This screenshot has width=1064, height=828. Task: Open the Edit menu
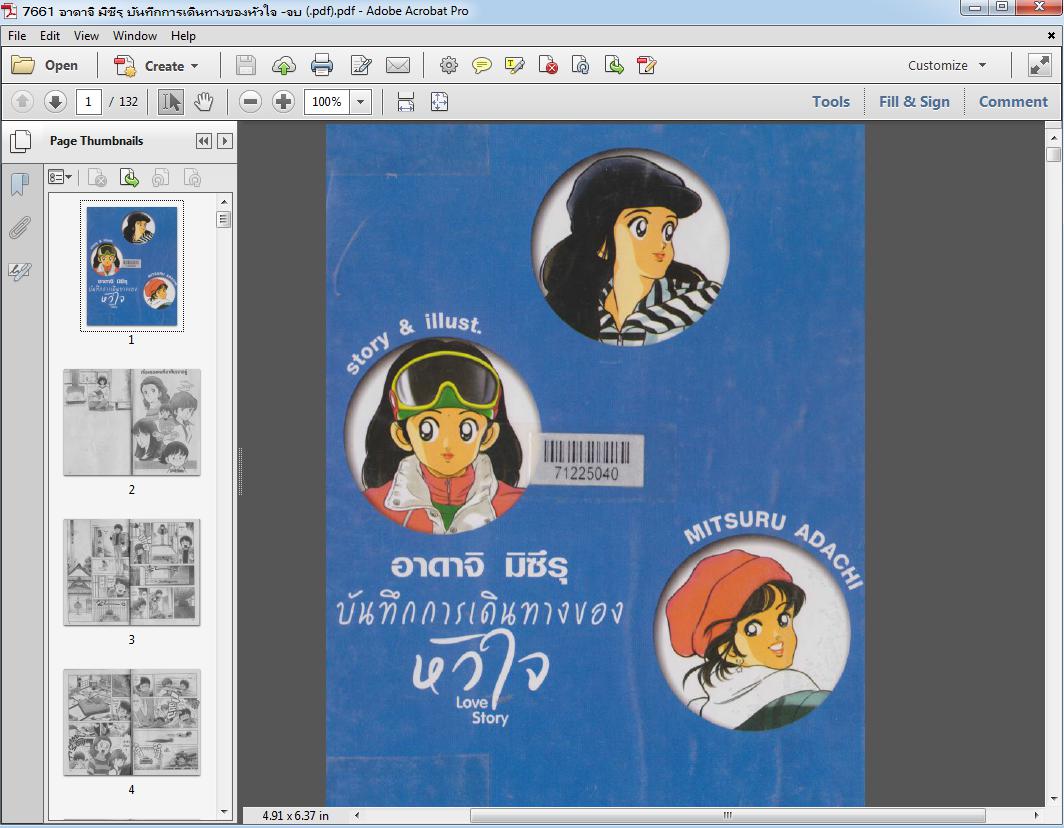click(x=50, y=36)
